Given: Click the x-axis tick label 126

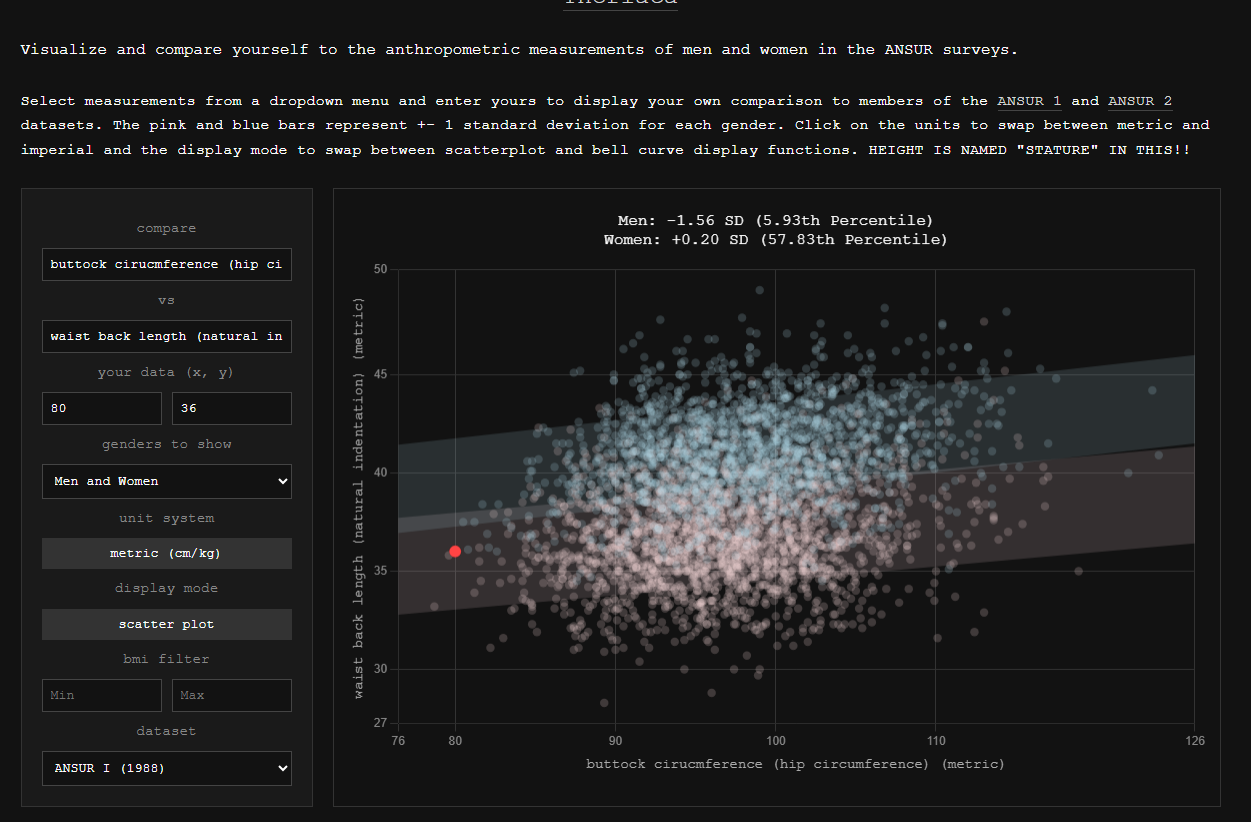Looking at the screenshot, I should coord(1194,741).
